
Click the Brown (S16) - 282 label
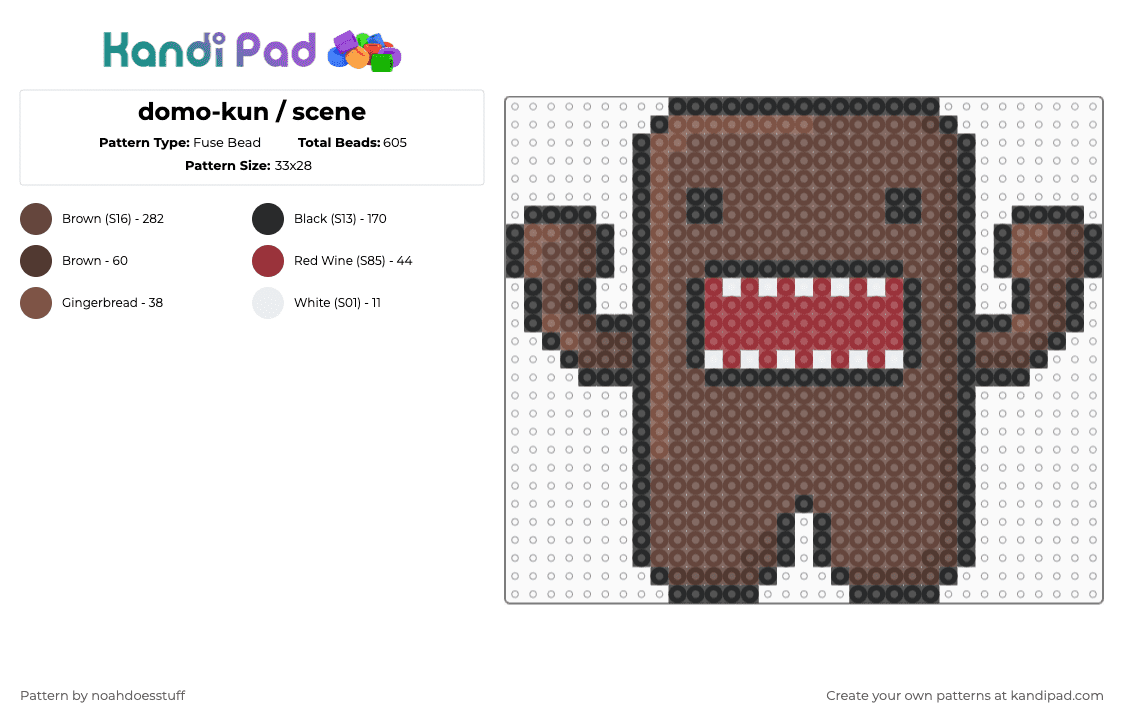point(113,219)
